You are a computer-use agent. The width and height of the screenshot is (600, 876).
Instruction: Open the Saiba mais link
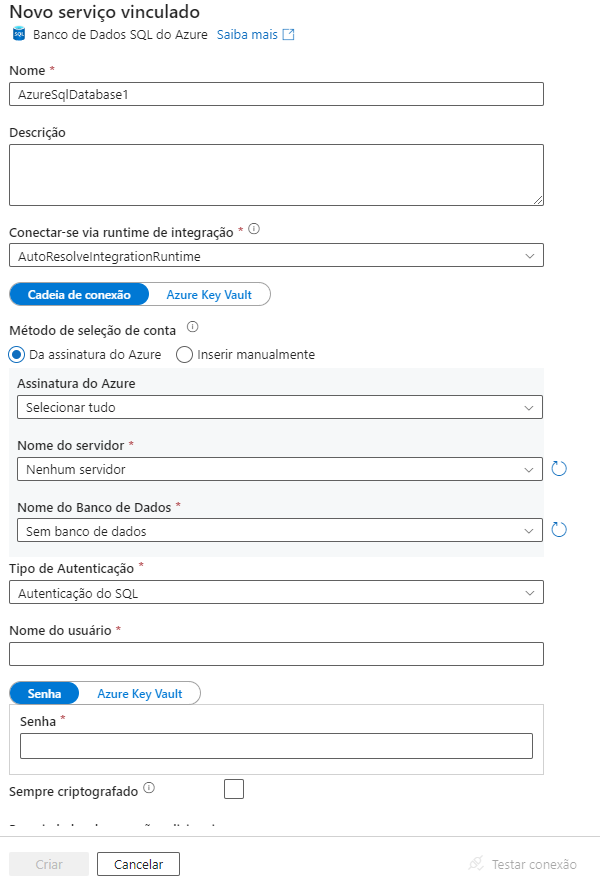click(x=247, y=34)
